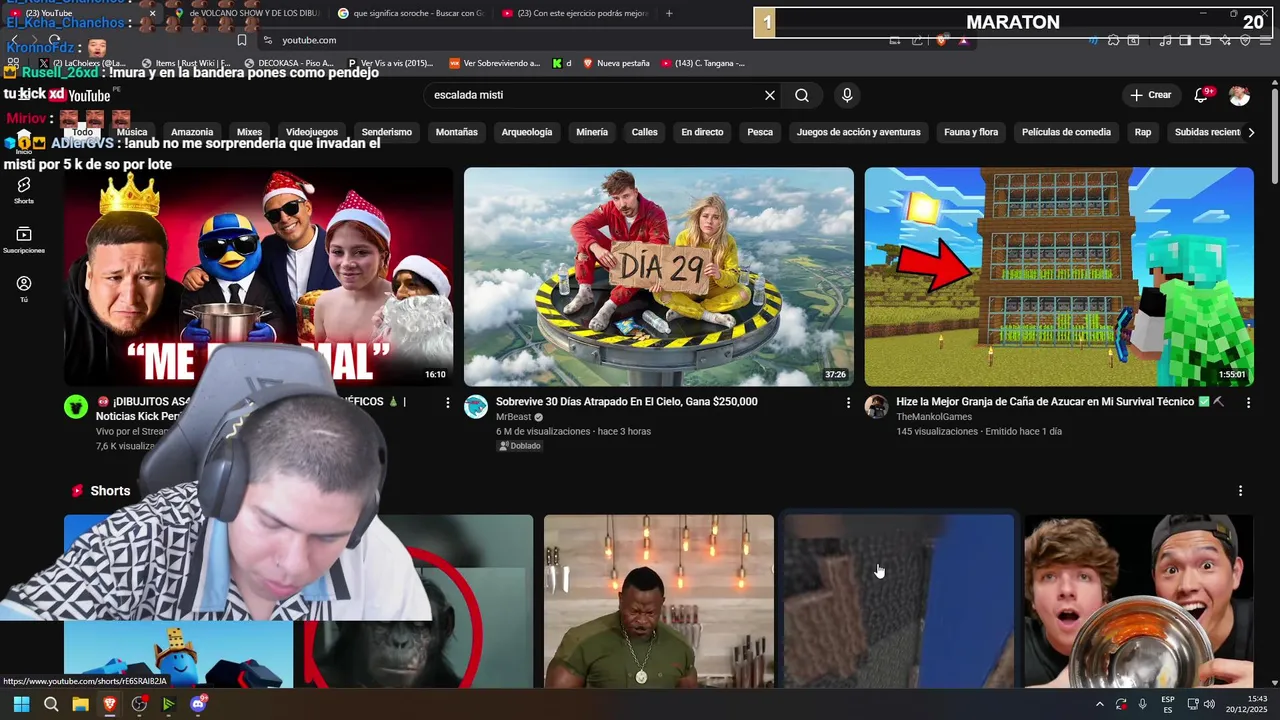Open more options for Caña de Azucar video

click(1248, 402)
